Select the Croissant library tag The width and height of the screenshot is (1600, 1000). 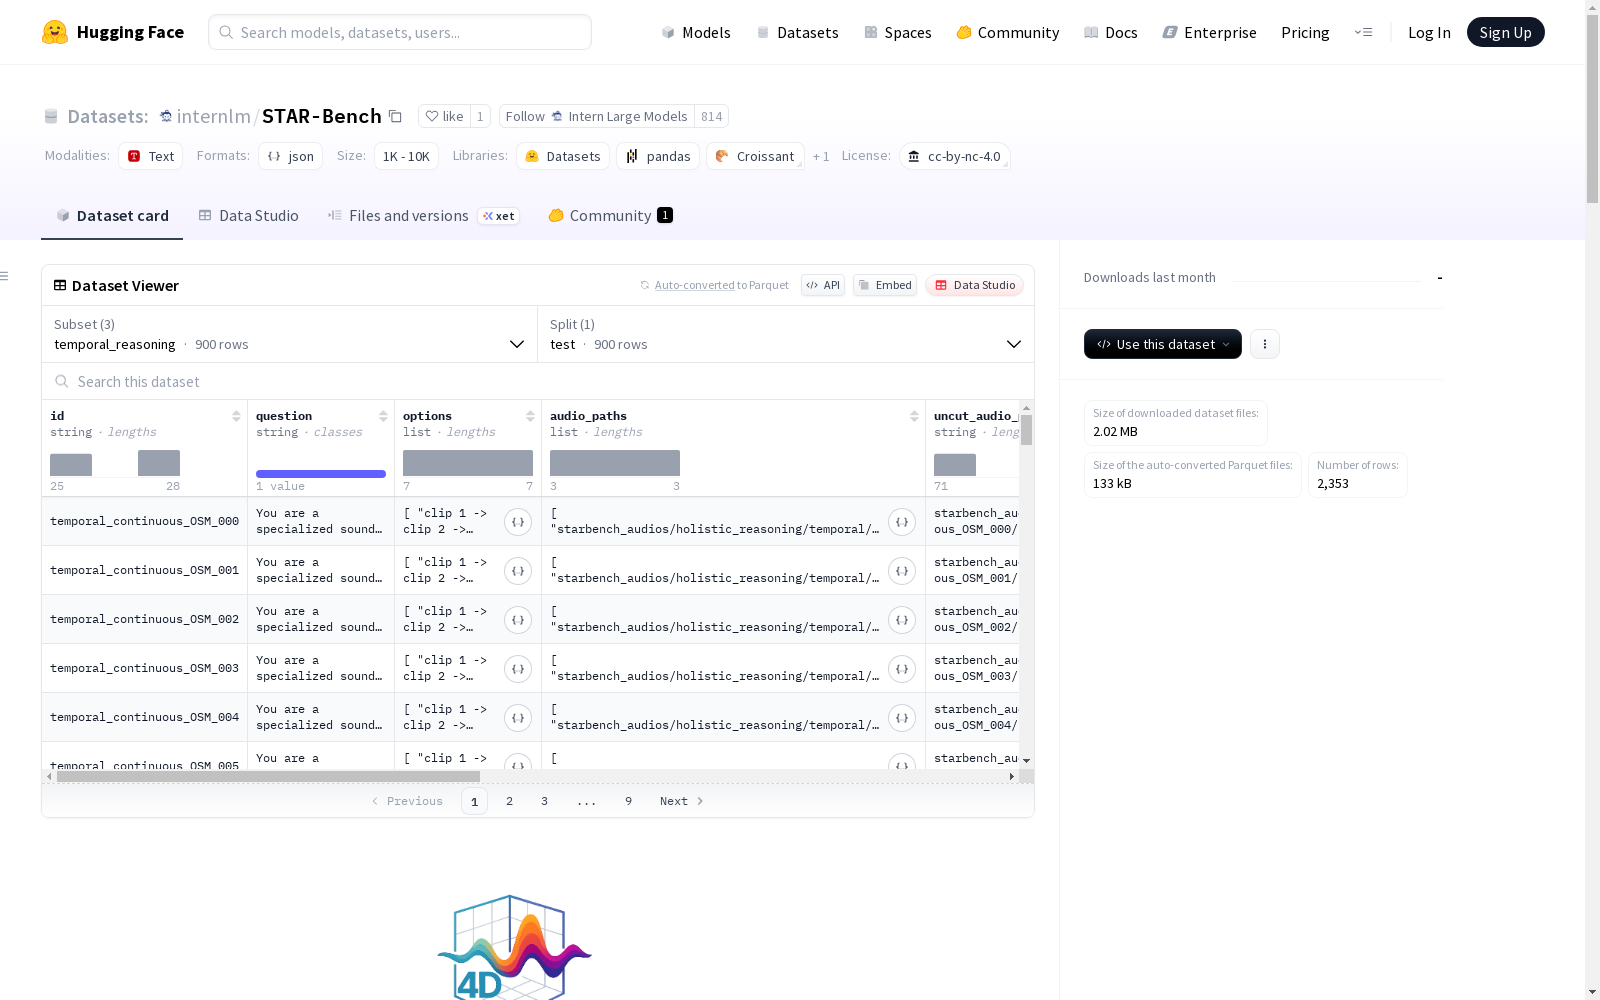click(x=755, y=156)
